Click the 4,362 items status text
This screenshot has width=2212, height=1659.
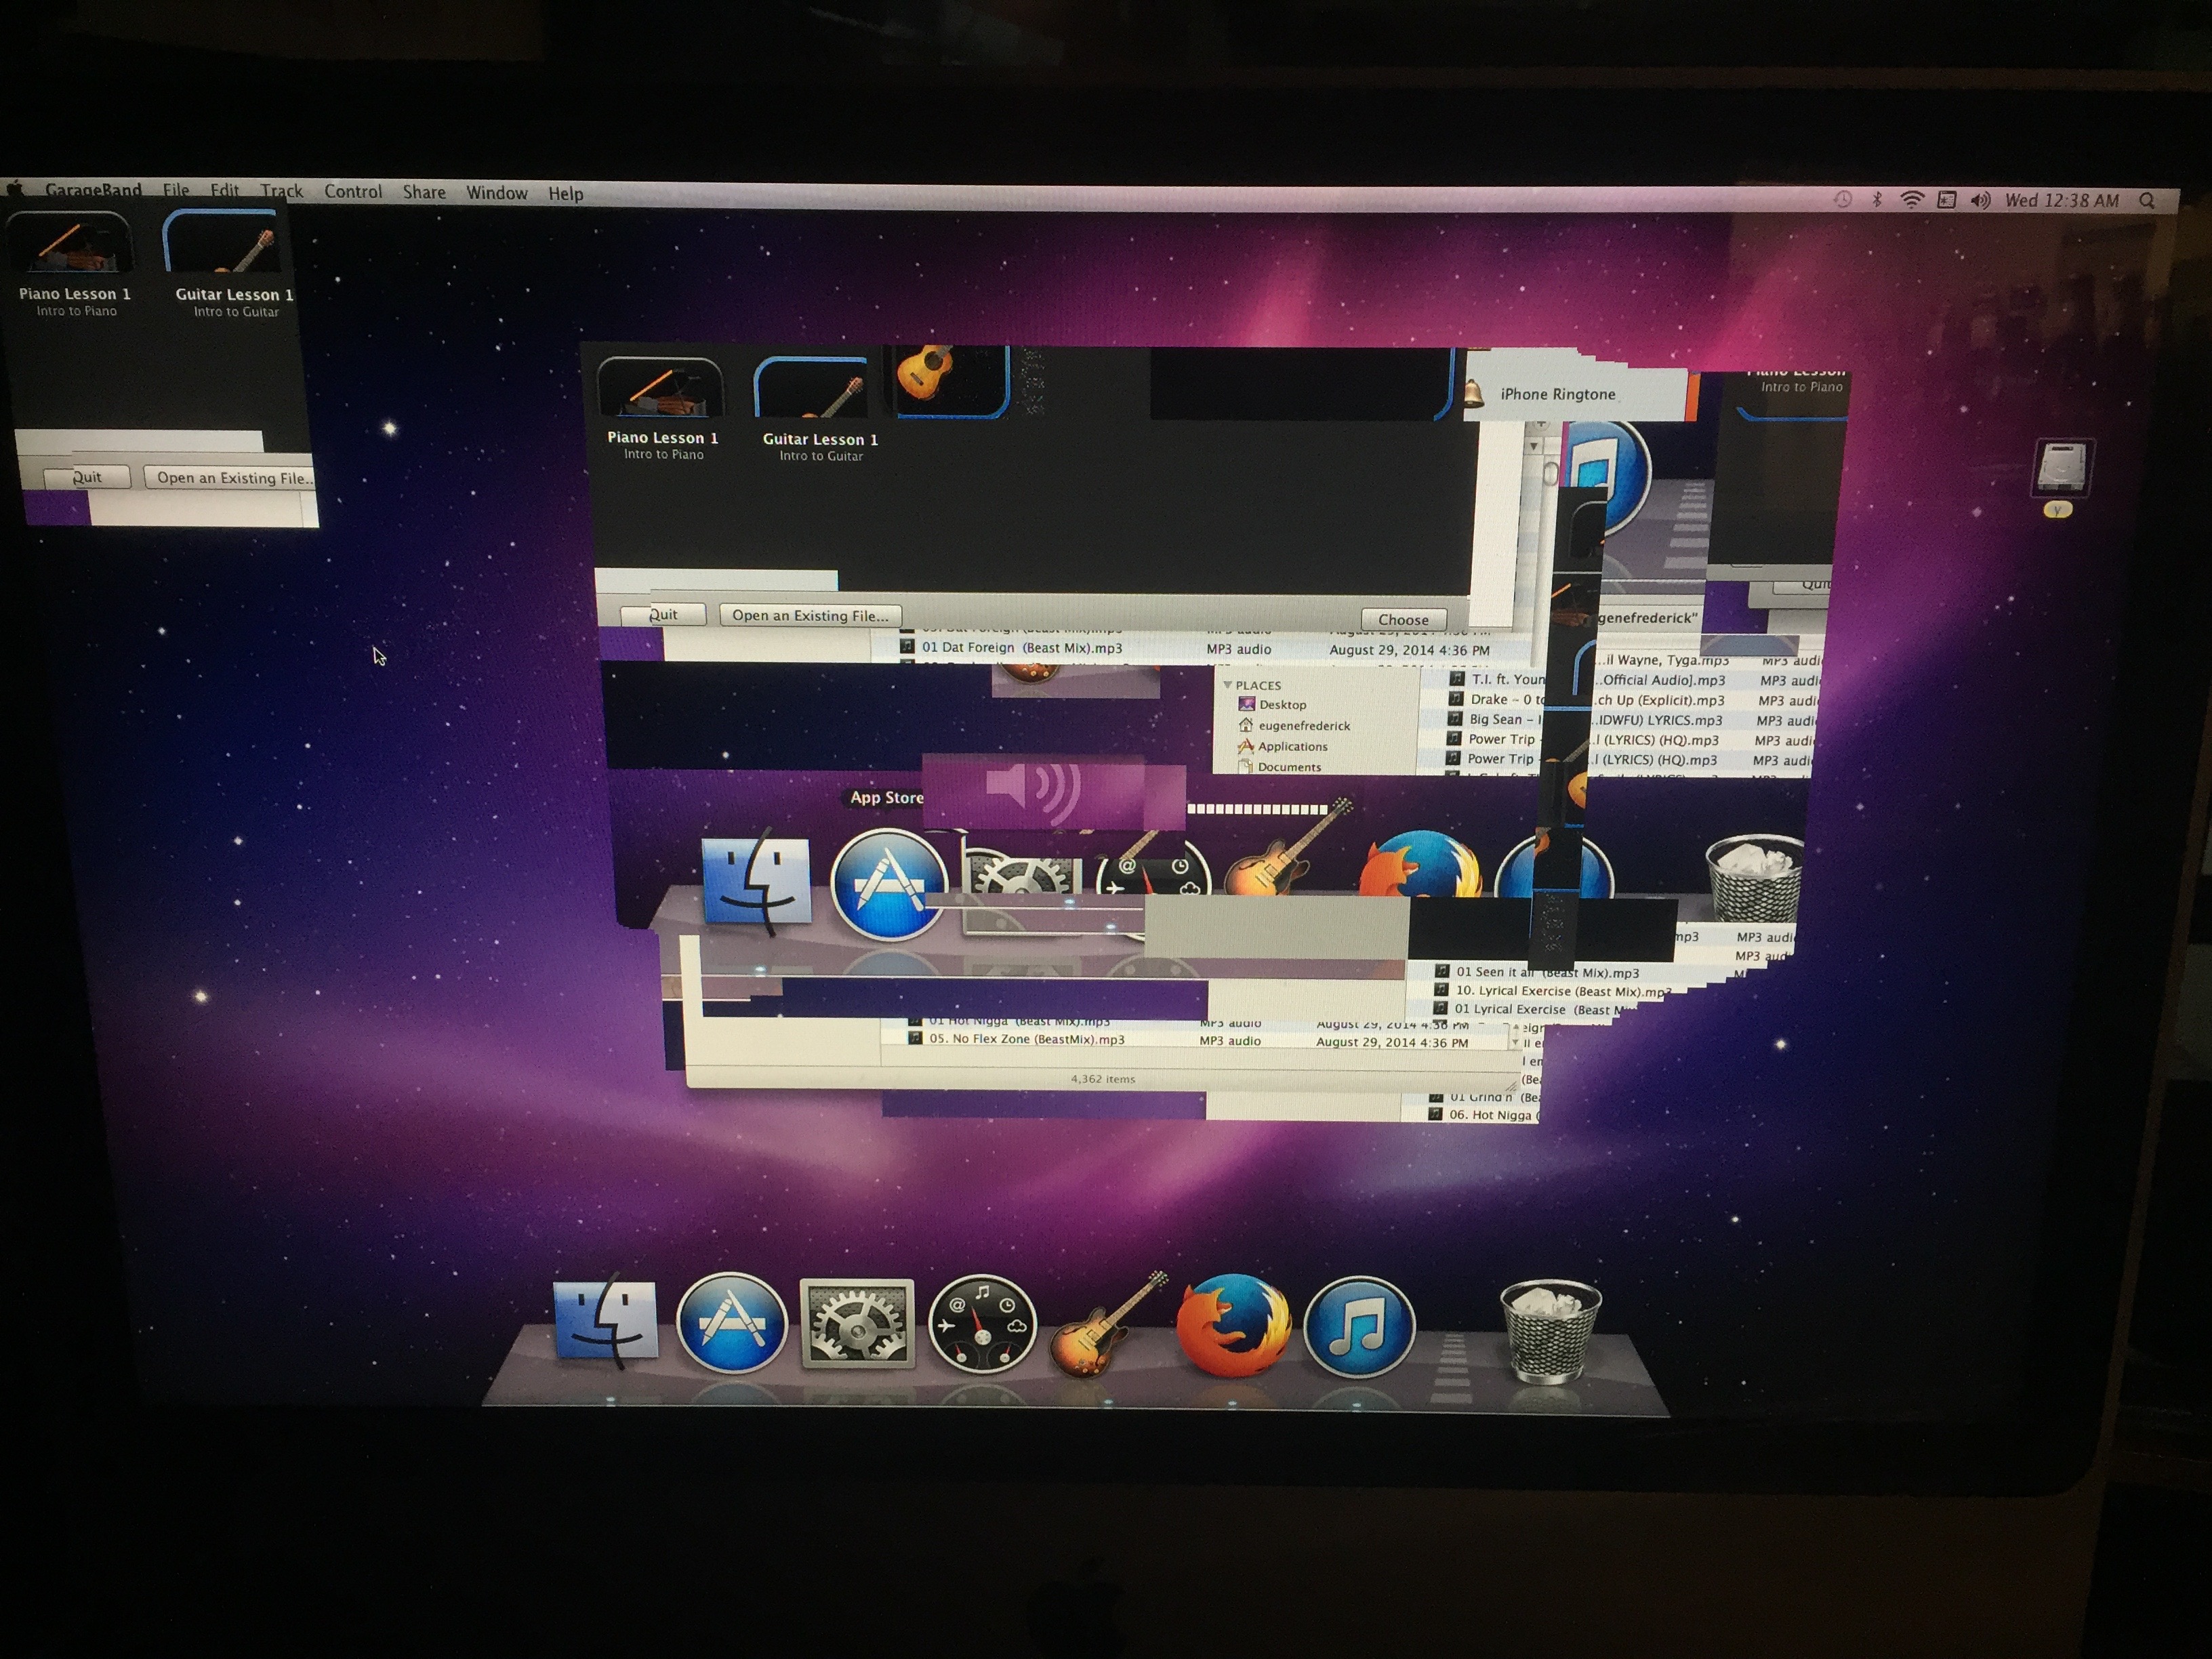[x=1103, y=1079]
